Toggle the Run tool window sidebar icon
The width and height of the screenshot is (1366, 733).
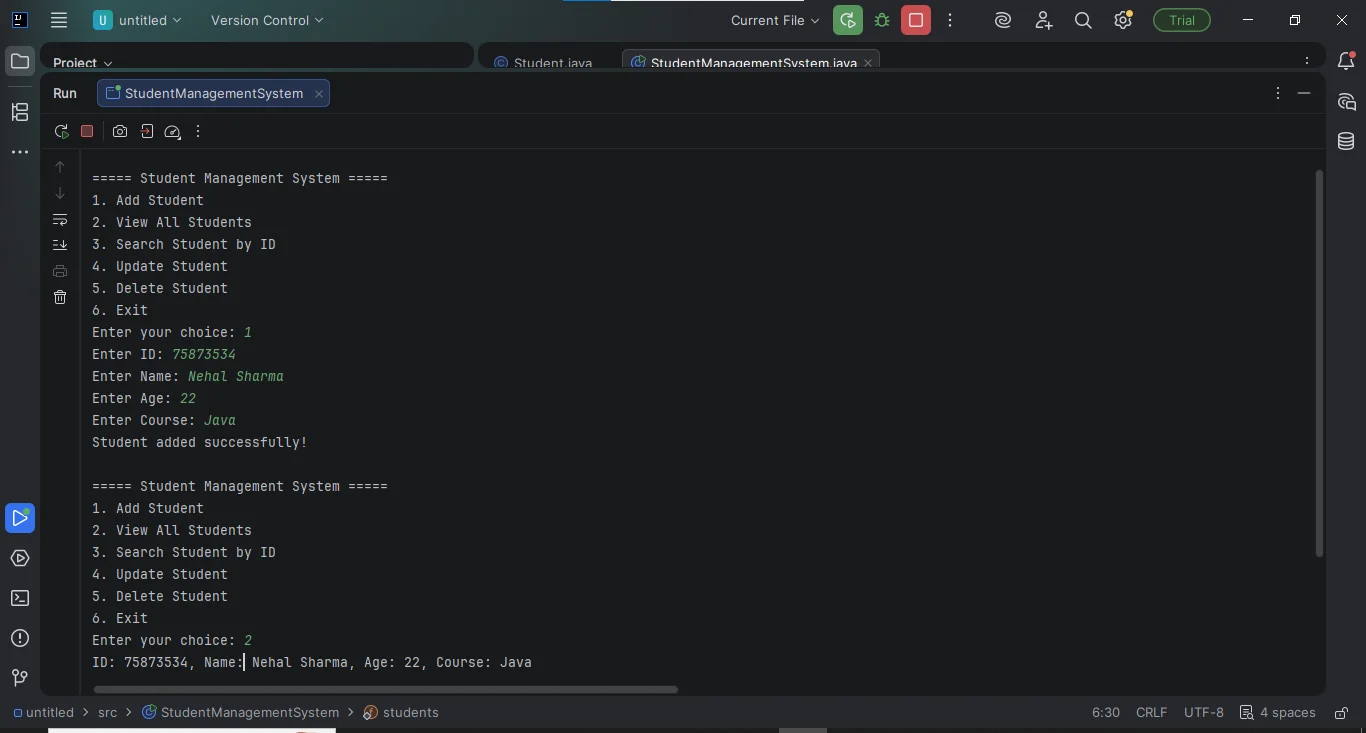click(x=20, y=518)
